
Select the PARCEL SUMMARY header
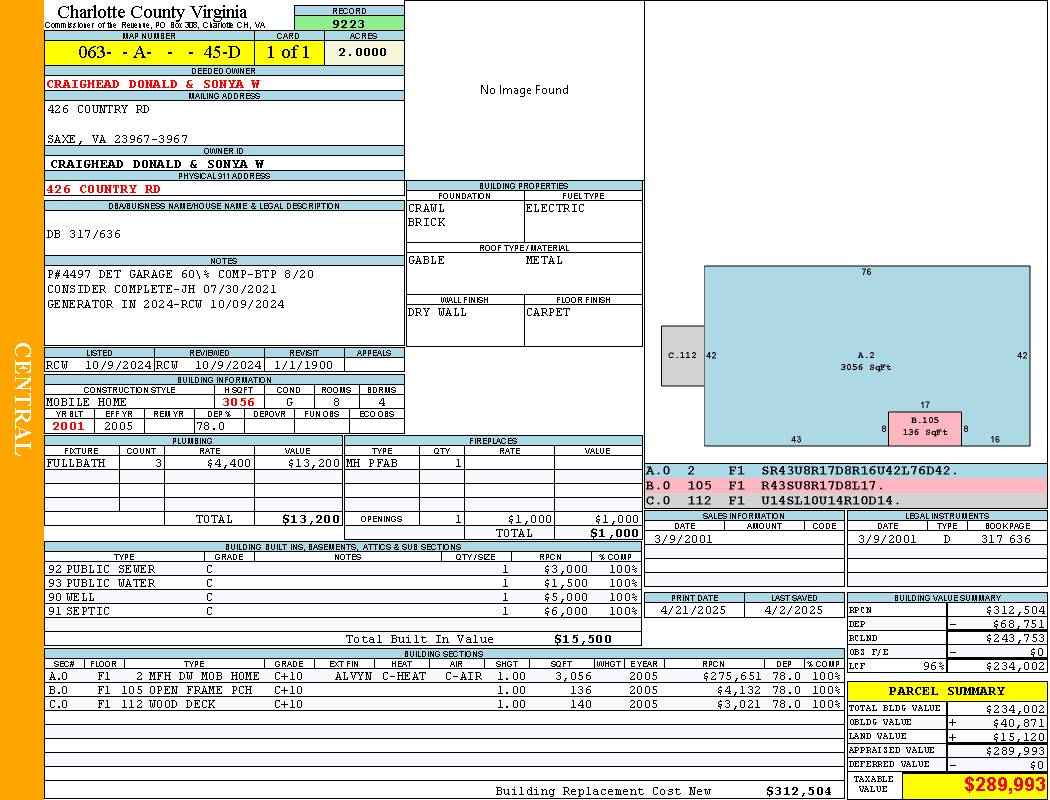(x=946, y=691)
